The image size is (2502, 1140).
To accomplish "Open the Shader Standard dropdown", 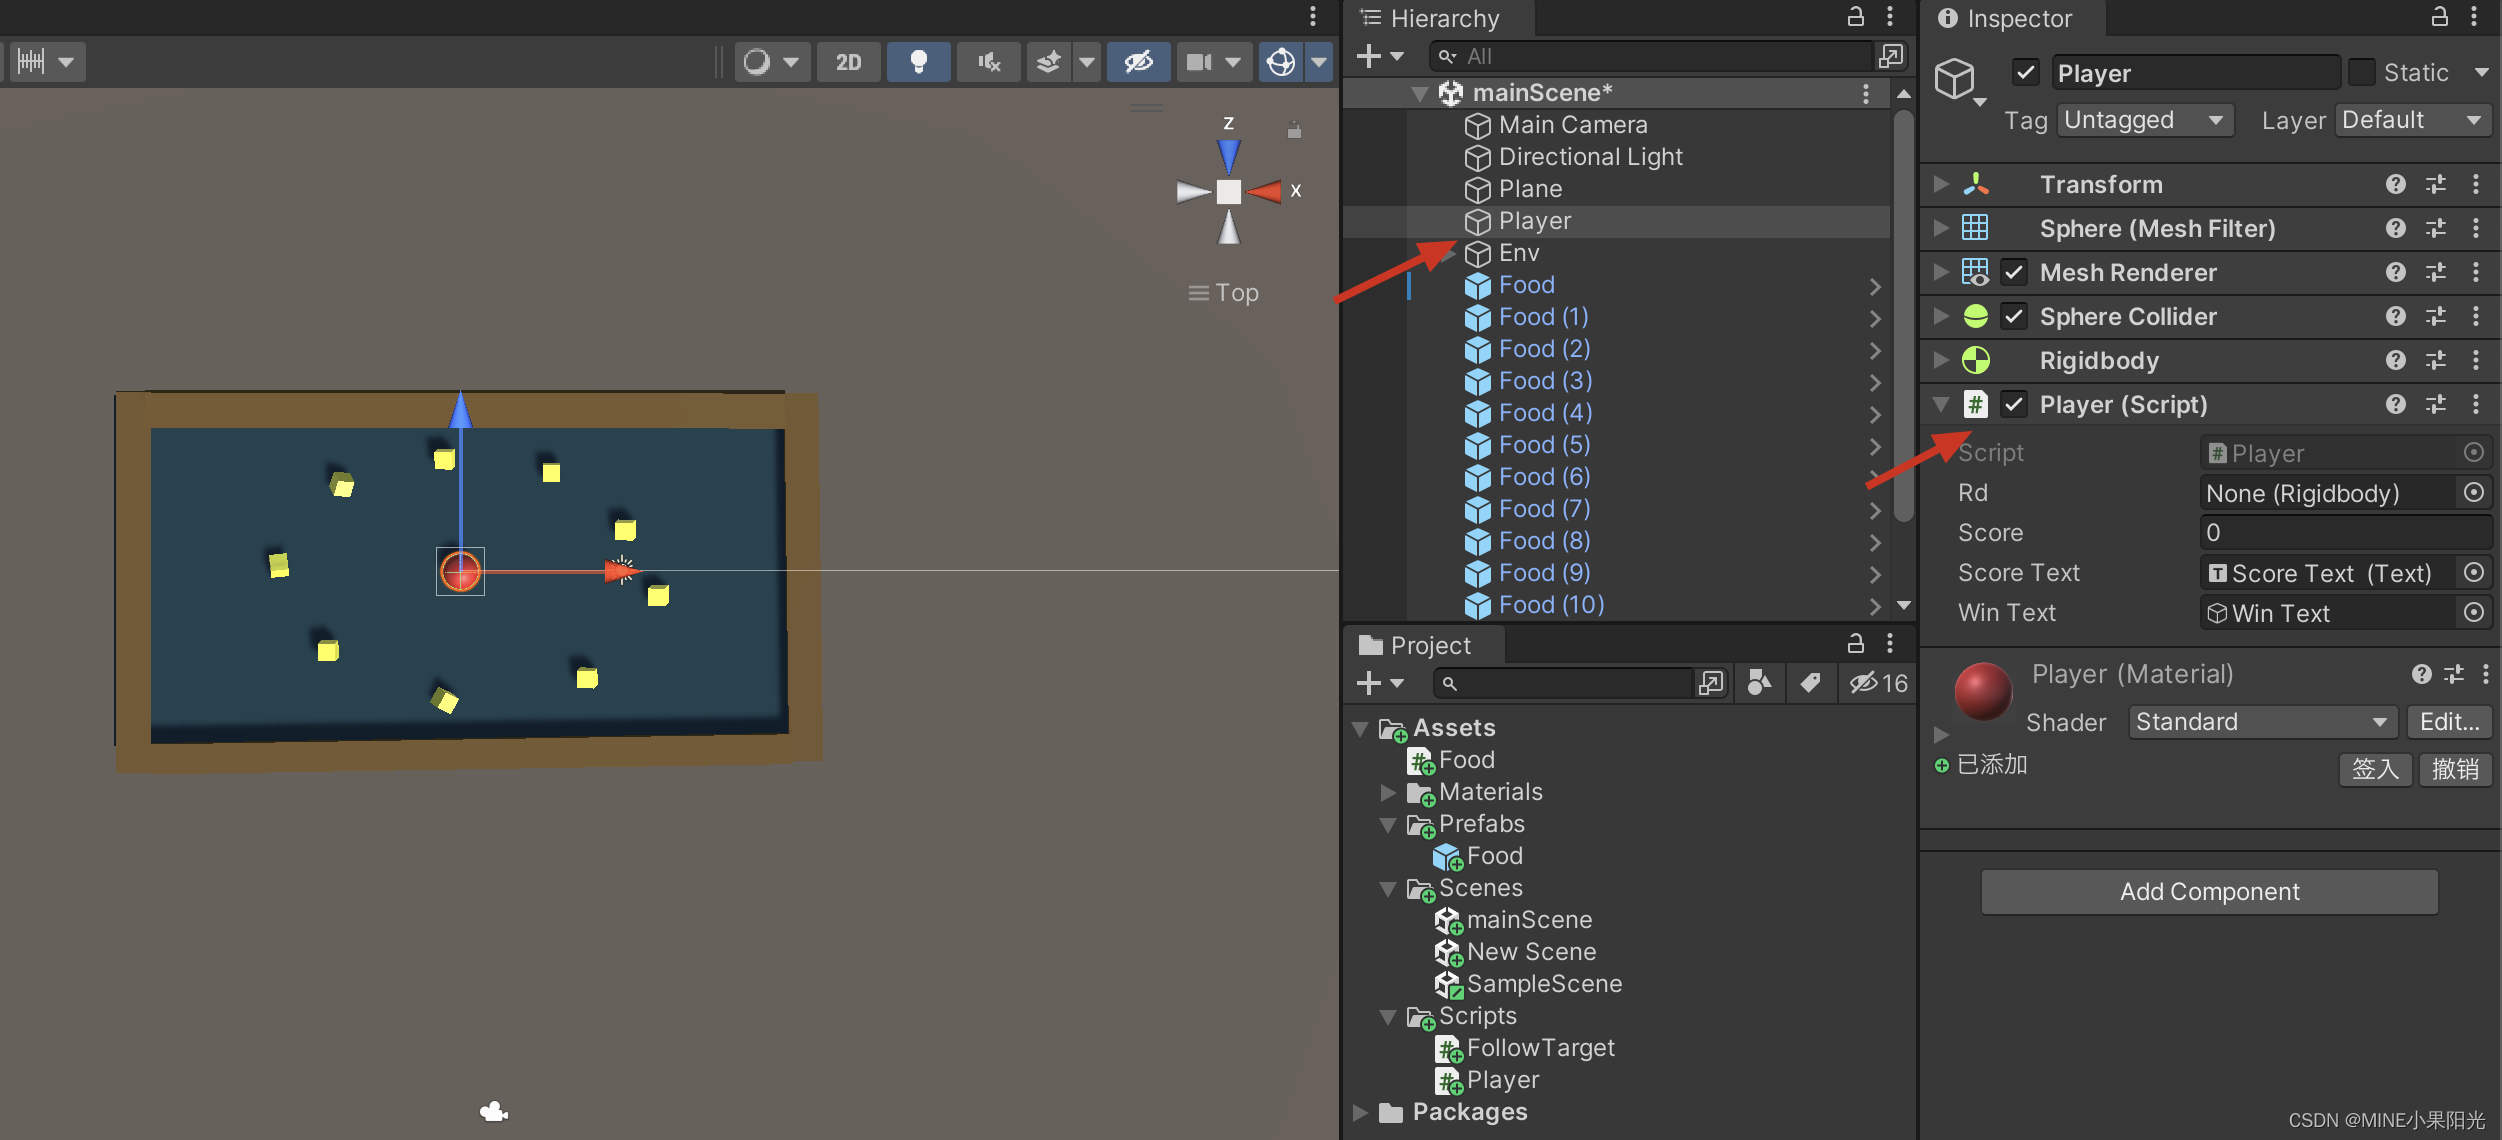I will [x=2260, y=722].
